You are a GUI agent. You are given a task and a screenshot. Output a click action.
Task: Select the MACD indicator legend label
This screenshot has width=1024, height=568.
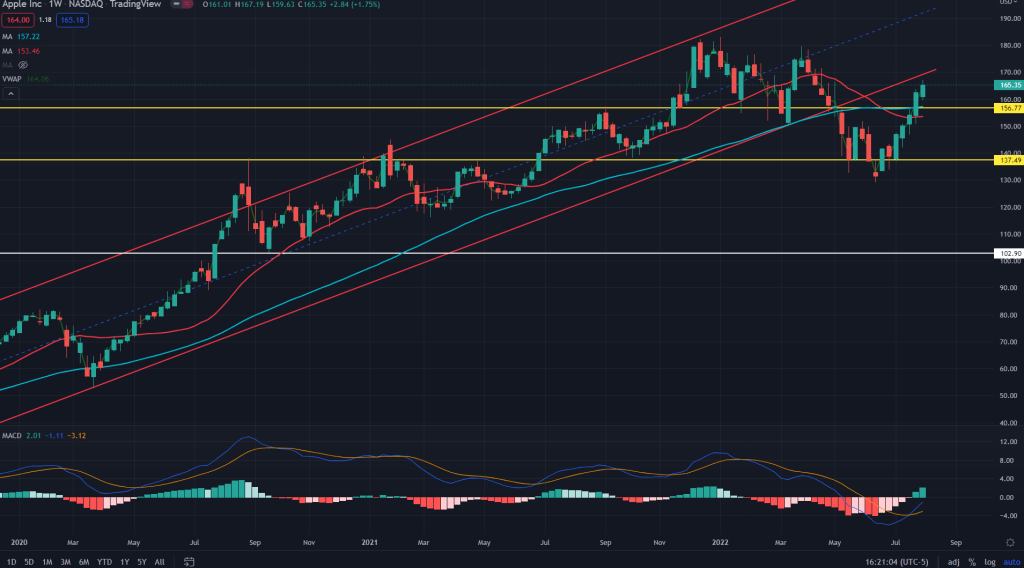point(13,436)
